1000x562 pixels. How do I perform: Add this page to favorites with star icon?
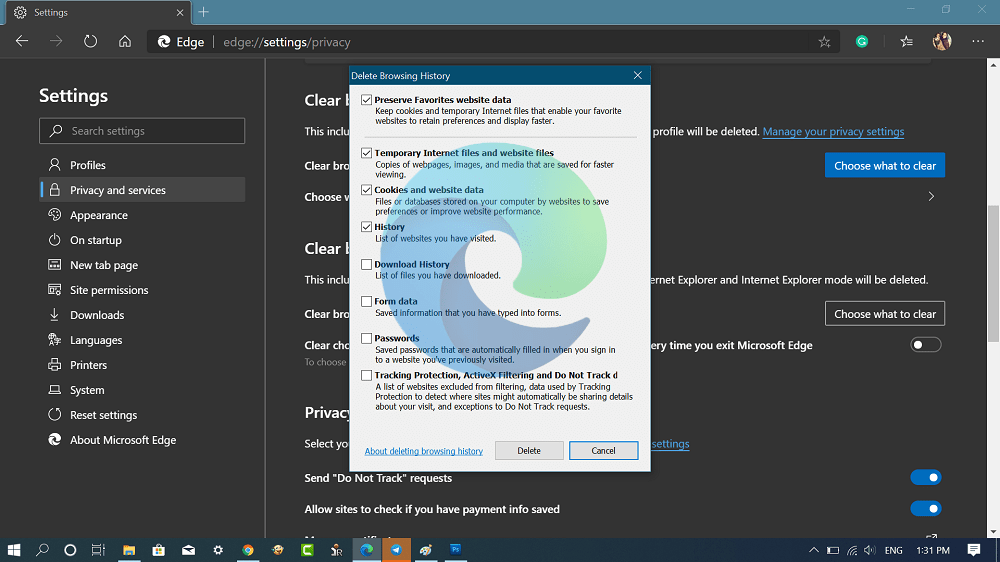pos(824,42)
